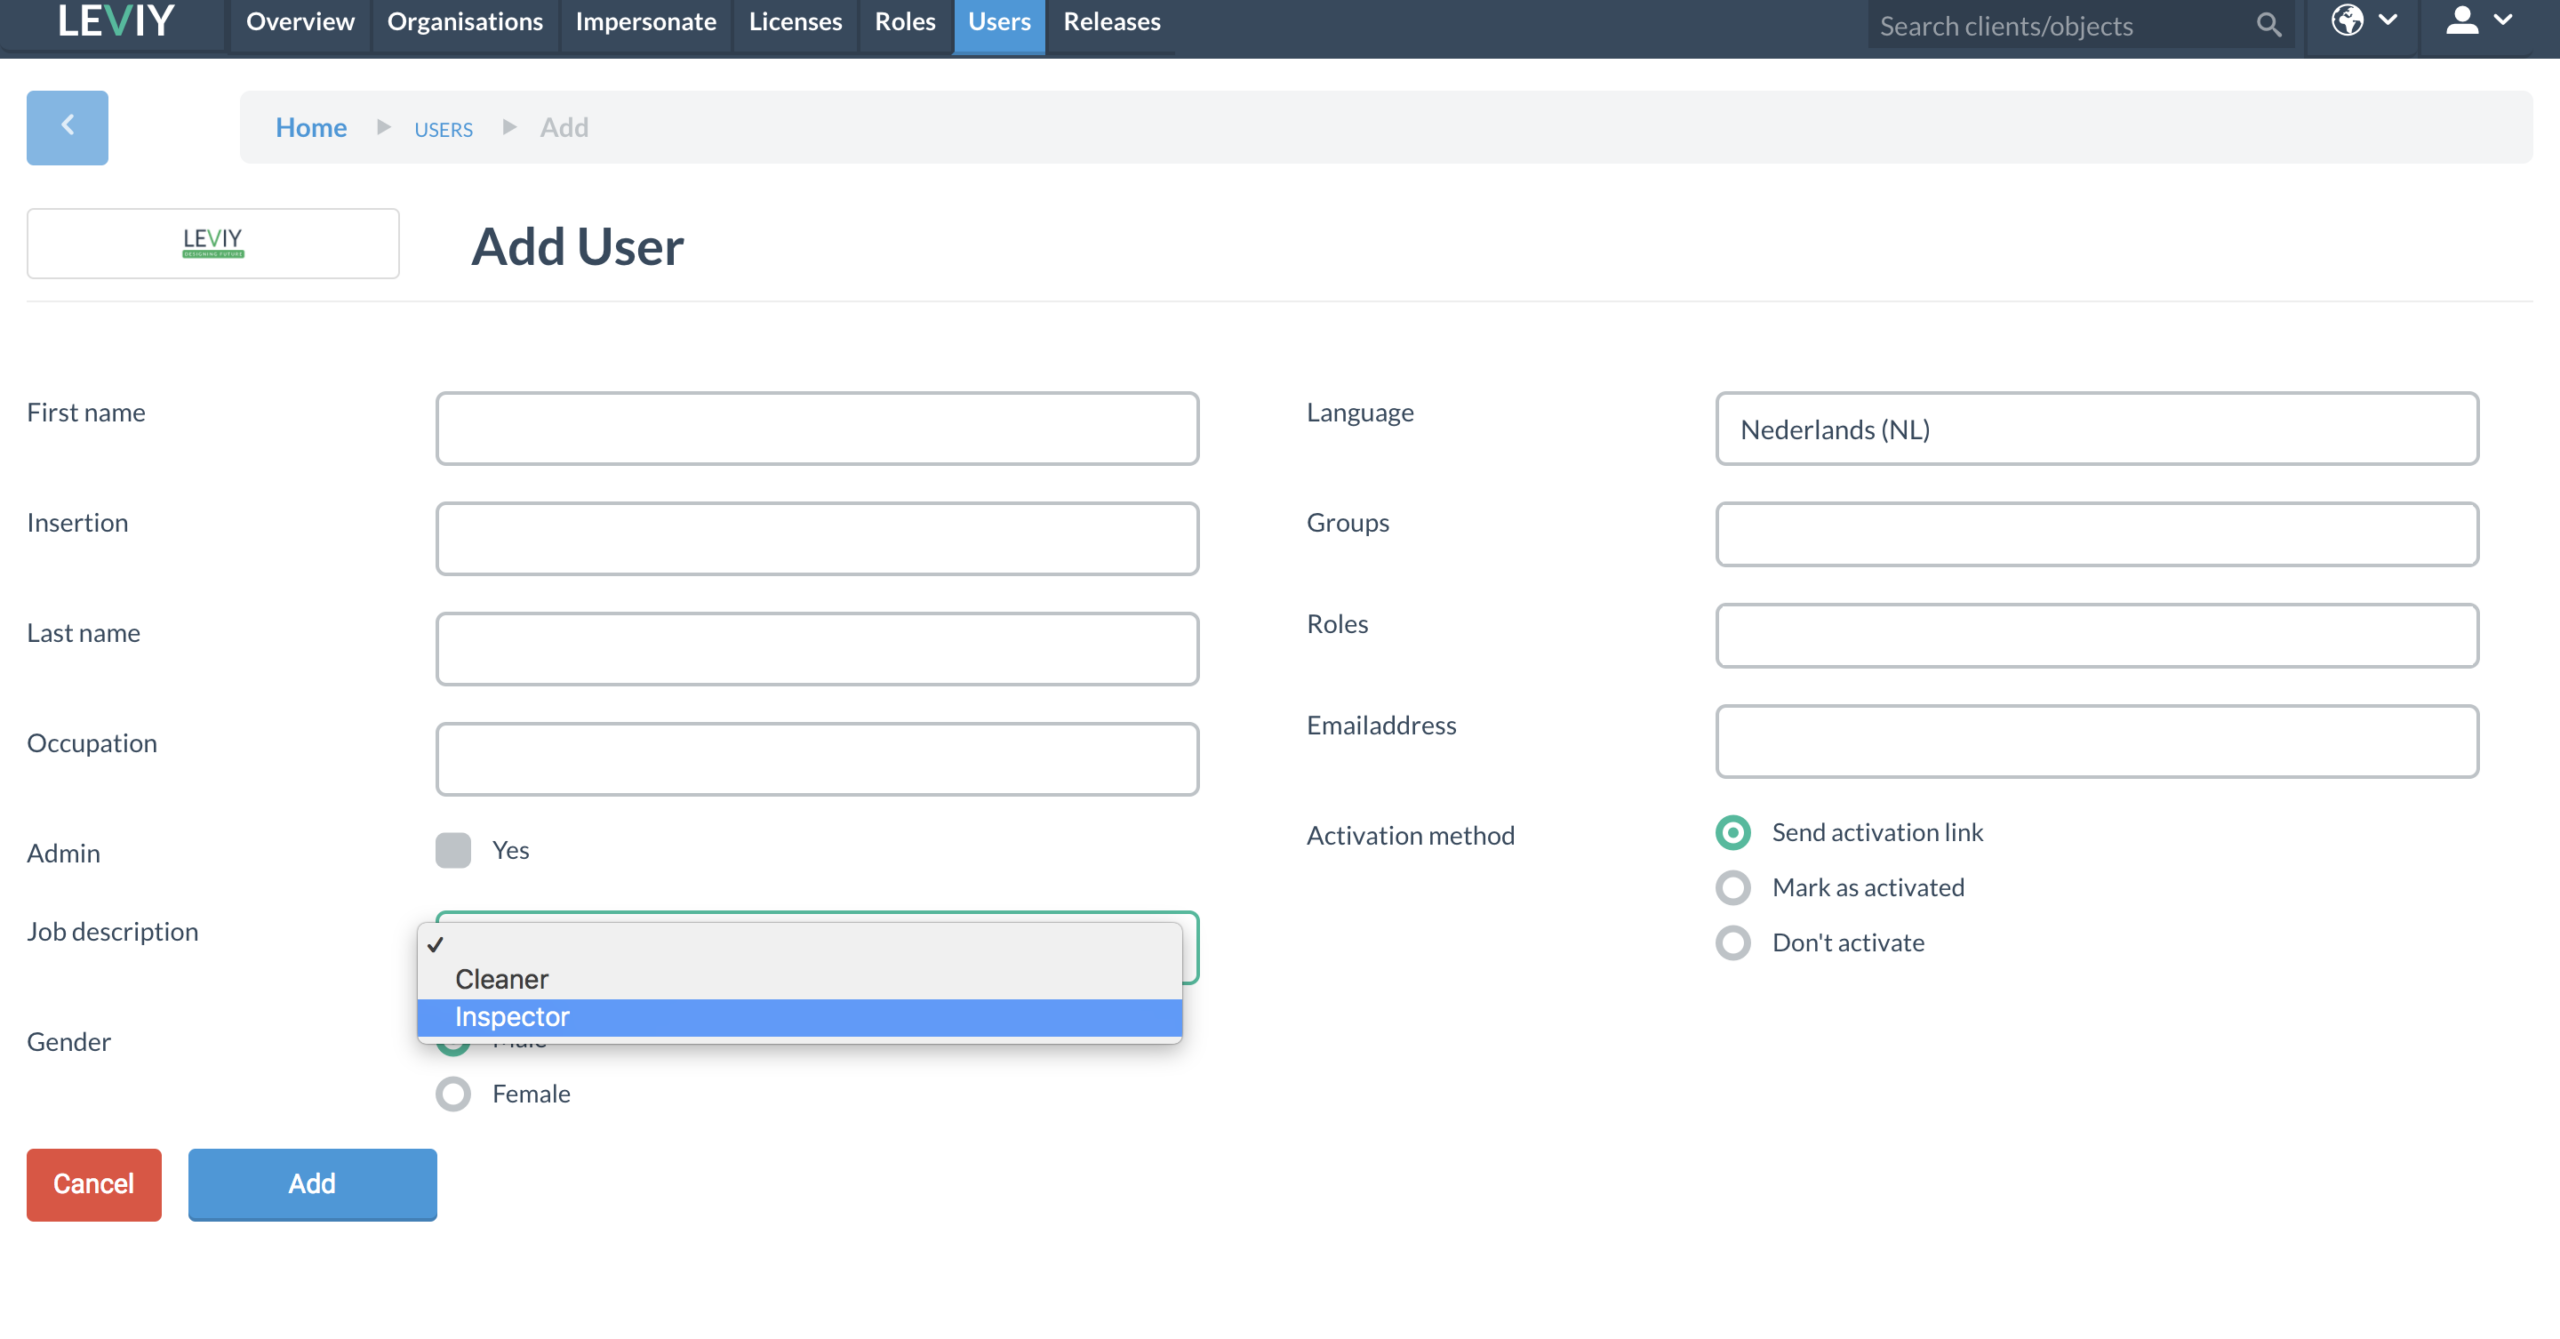Tick the Admin Yes checkbox
The width and height of the screenshot is (2560, 1339).
tap(453, 850)
